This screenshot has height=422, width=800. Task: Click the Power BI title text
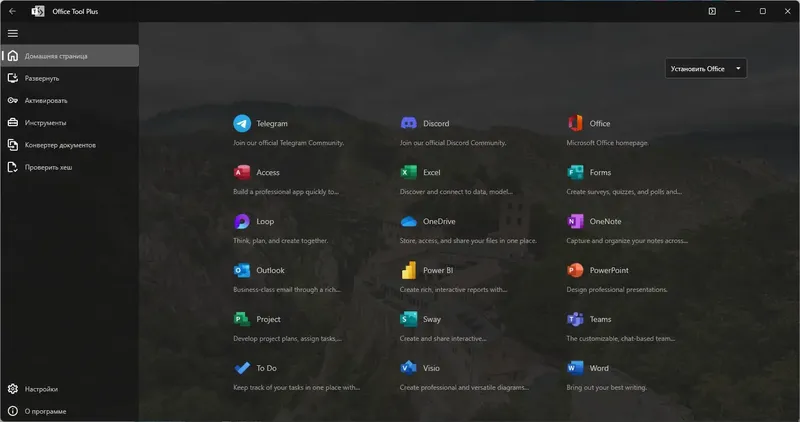(438, 270)
